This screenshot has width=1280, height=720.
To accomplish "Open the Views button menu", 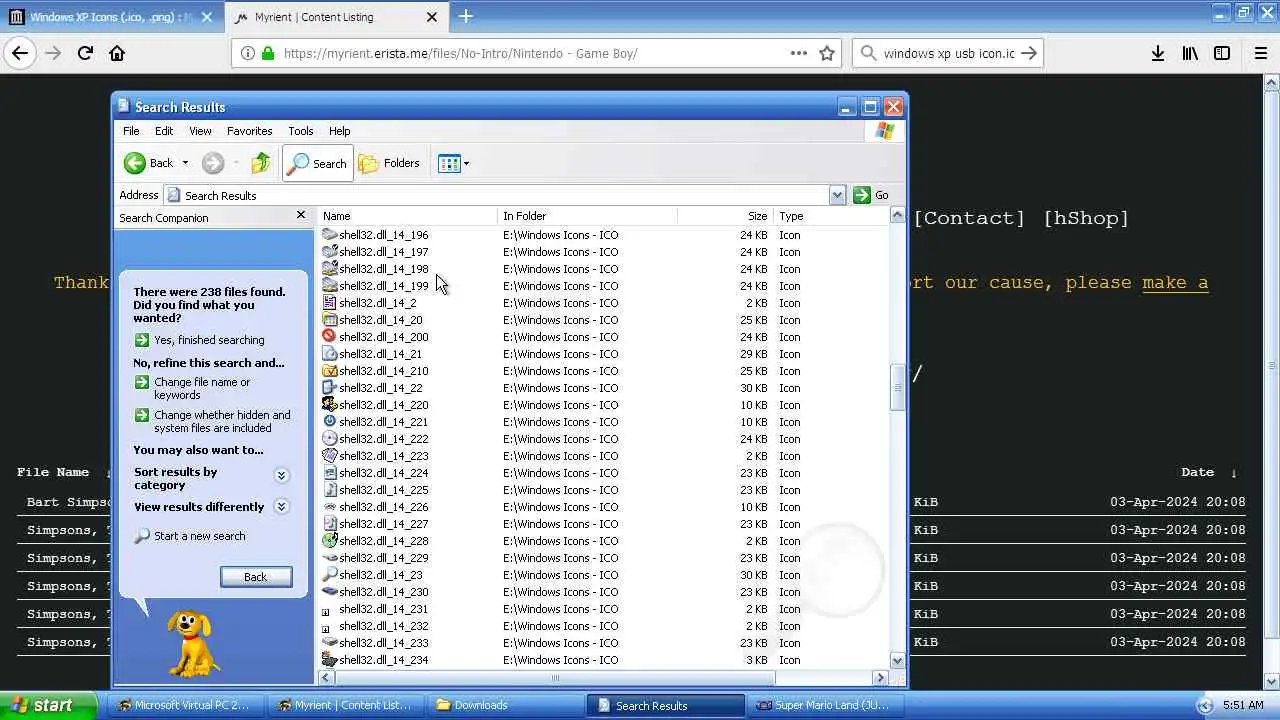I will (x=453, y=163).
